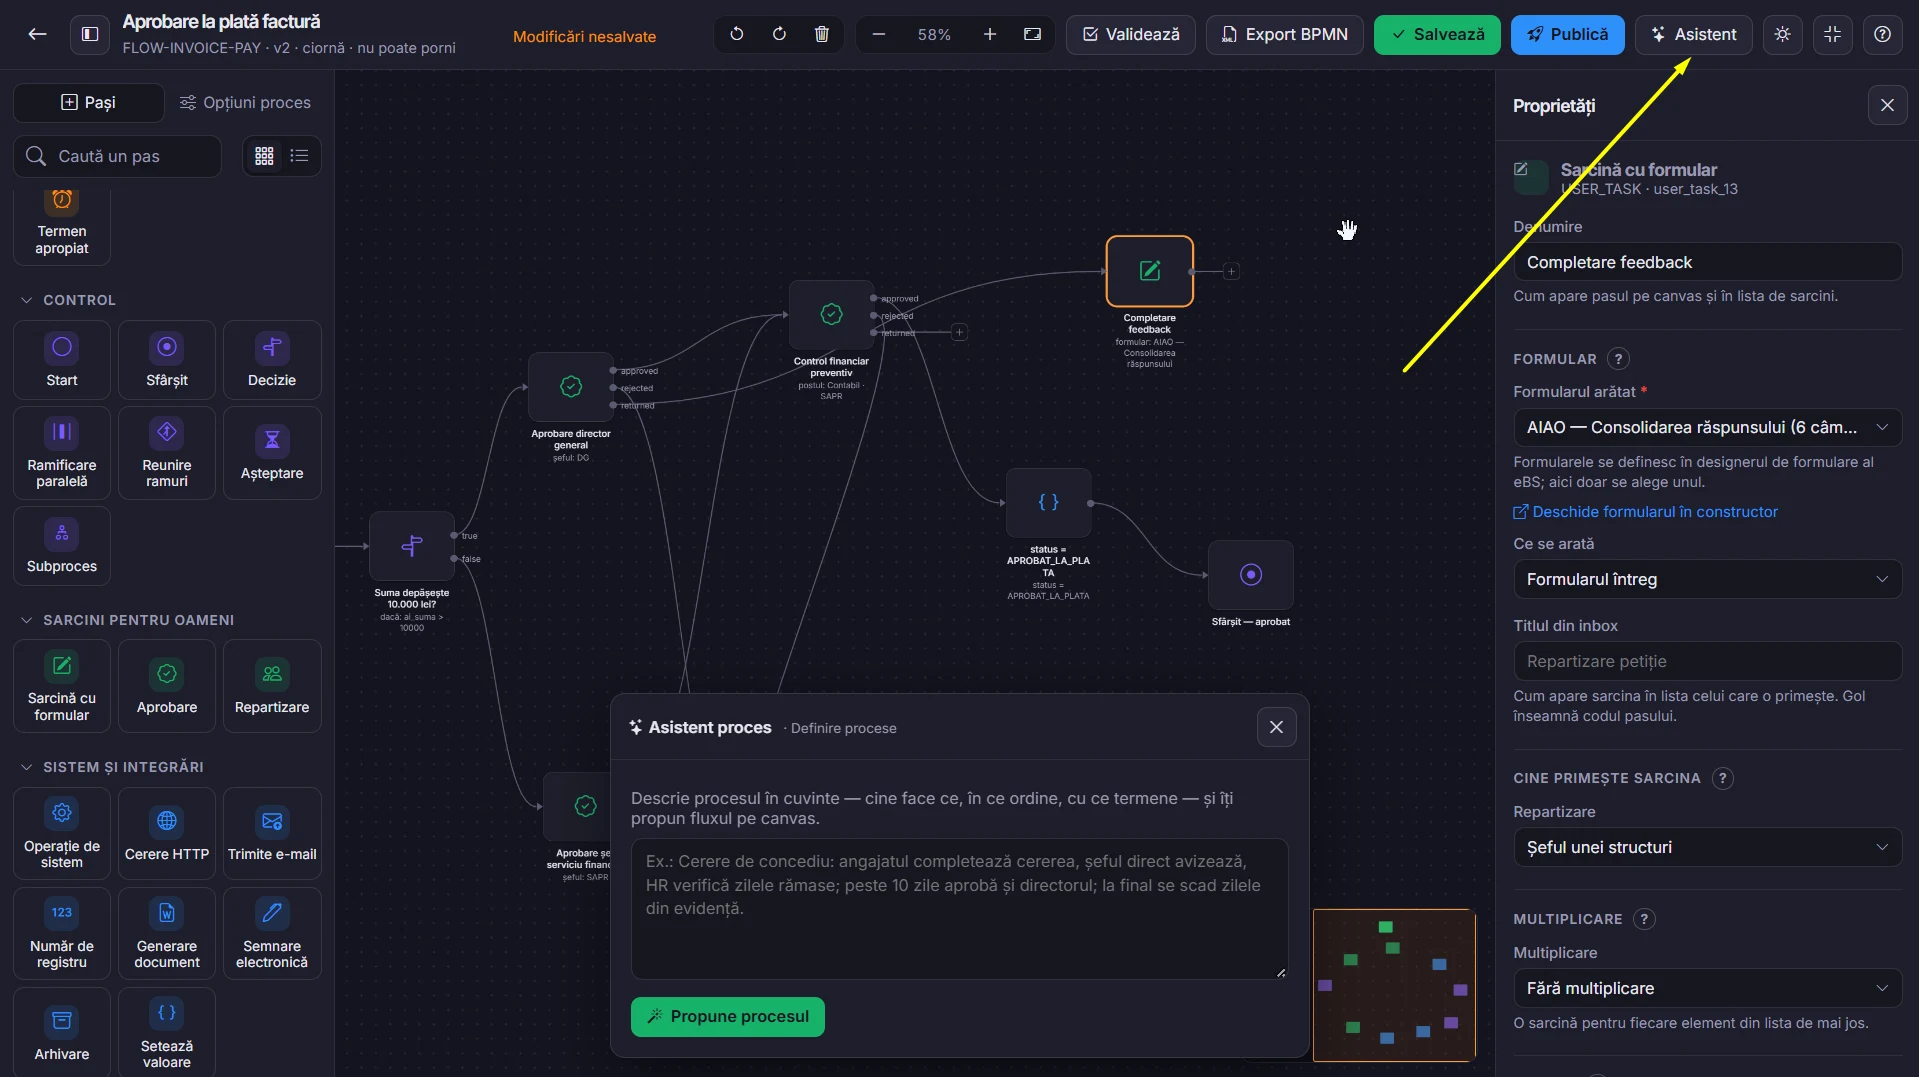The width and height of the screenshot is (1919, 1077).
Task: Pick Semnare electronică step
Action: pos(272,934)
